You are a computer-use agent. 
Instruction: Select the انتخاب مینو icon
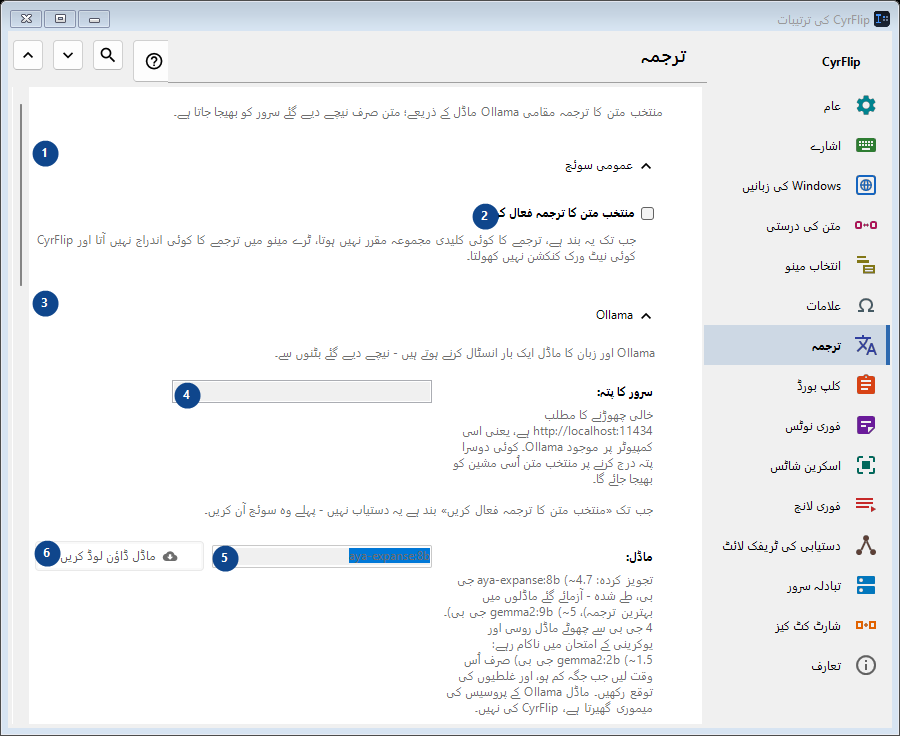click(x=866, y=265)
